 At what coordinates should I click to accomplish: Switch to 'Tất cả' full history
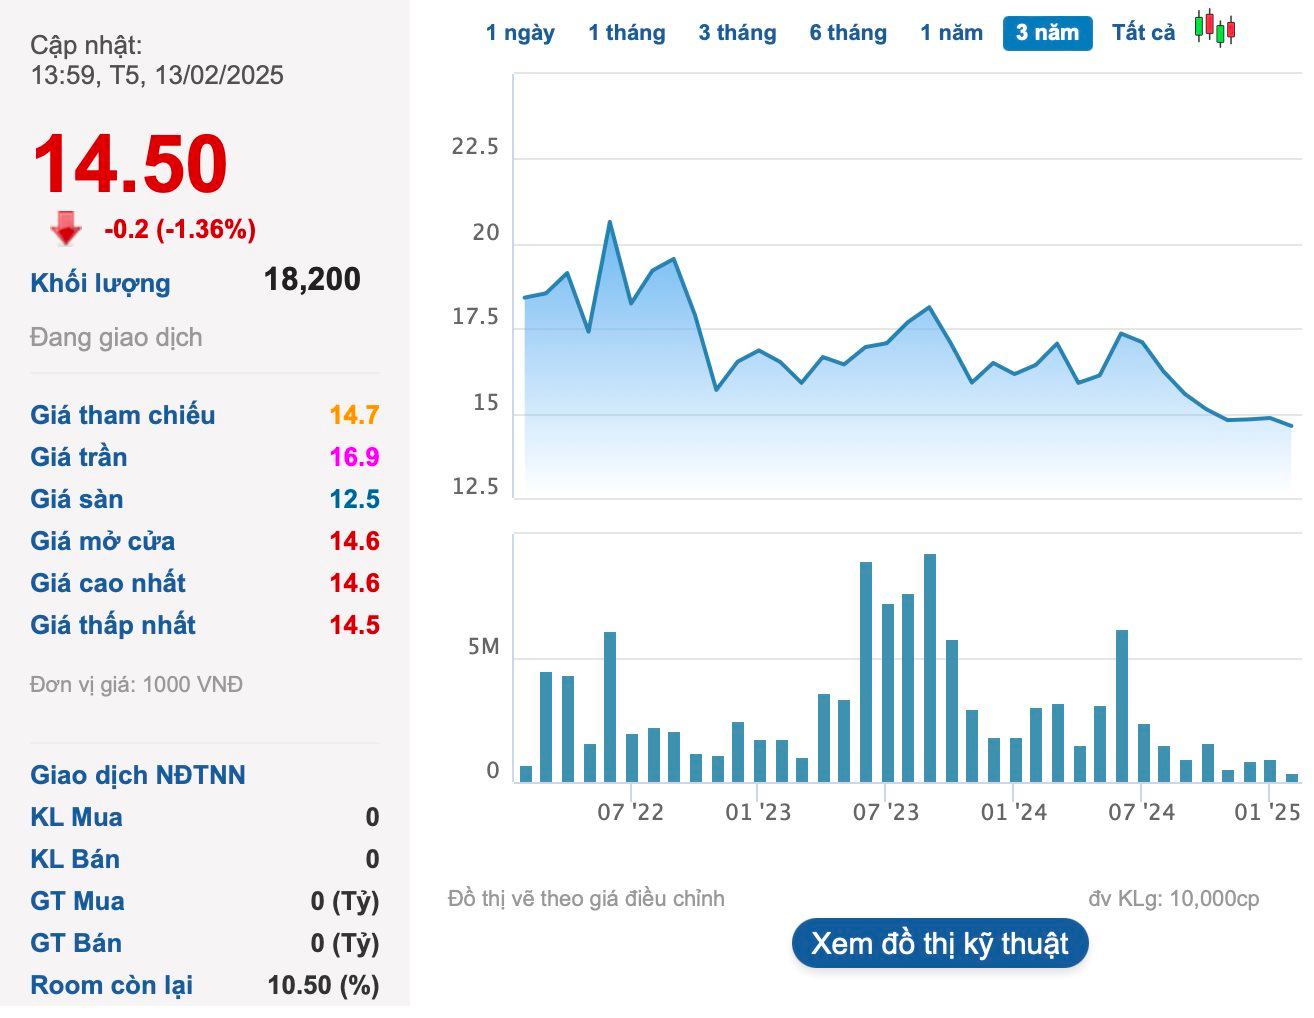(x=1143, y=33)
